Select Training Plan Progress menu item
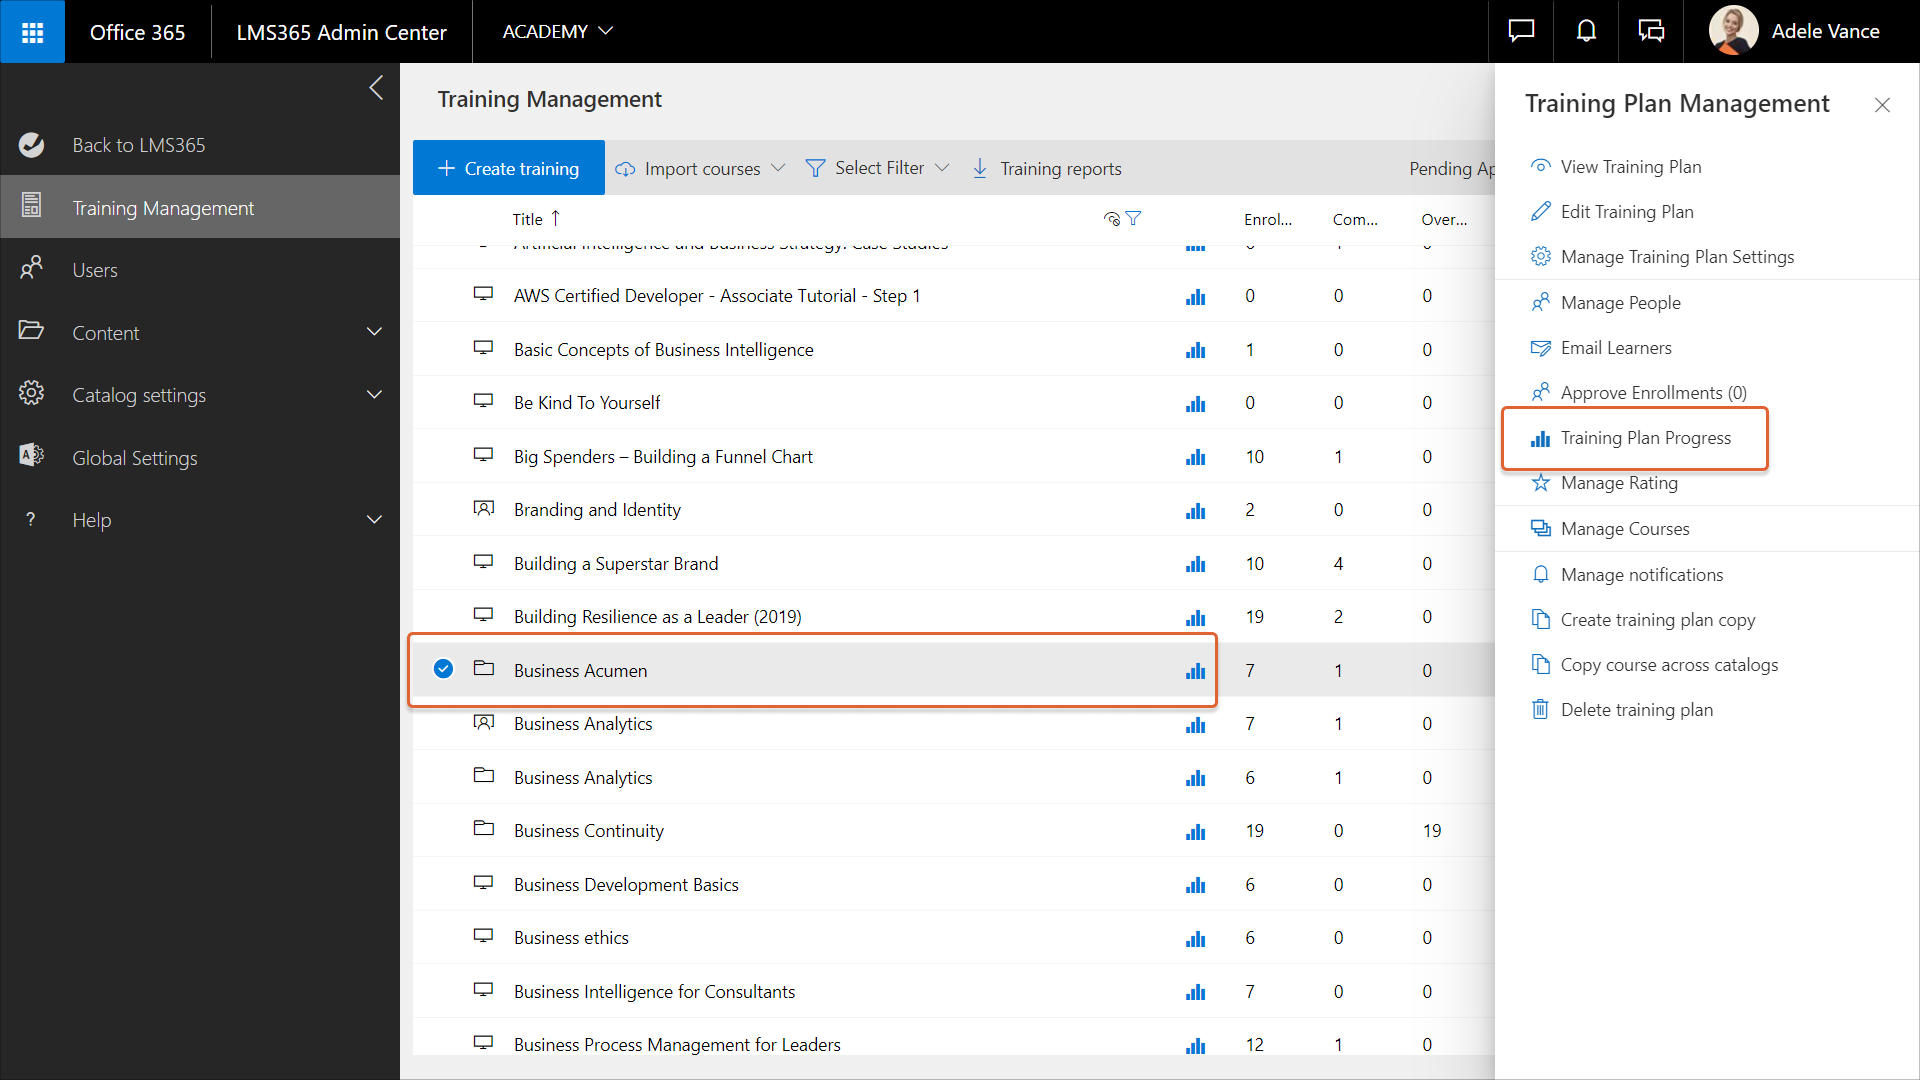 [x=1645, y=438]
